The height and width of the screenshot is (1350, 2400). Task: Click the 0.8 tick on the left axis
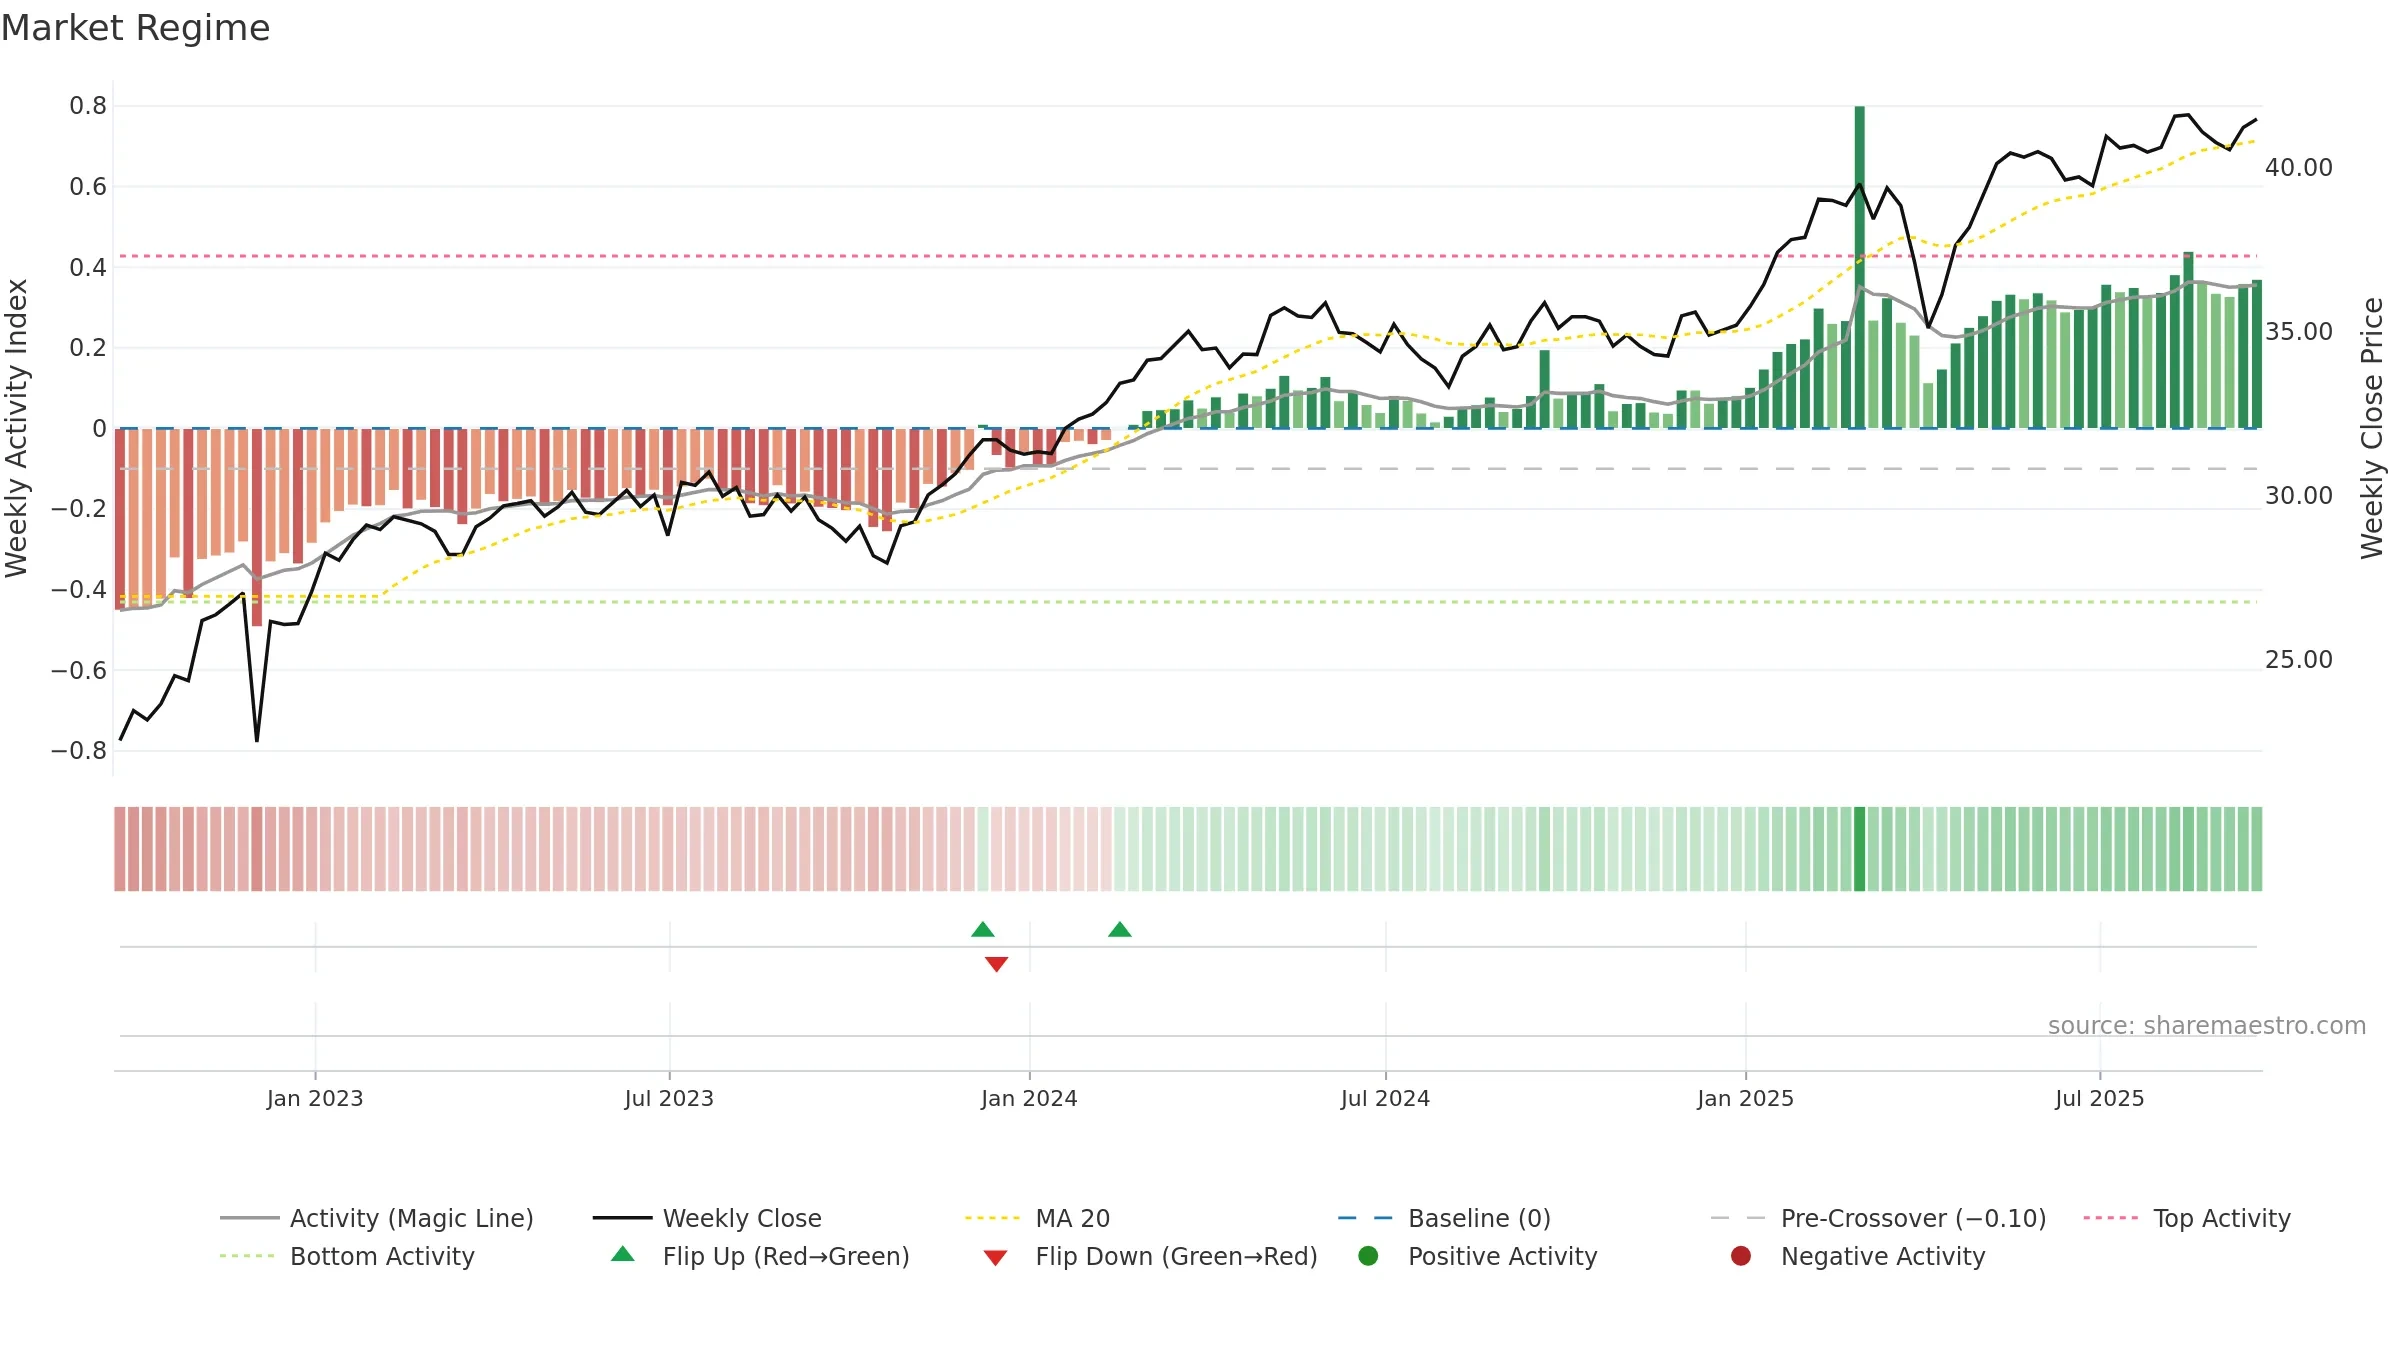pyautogui.click(x=88, y=106)
